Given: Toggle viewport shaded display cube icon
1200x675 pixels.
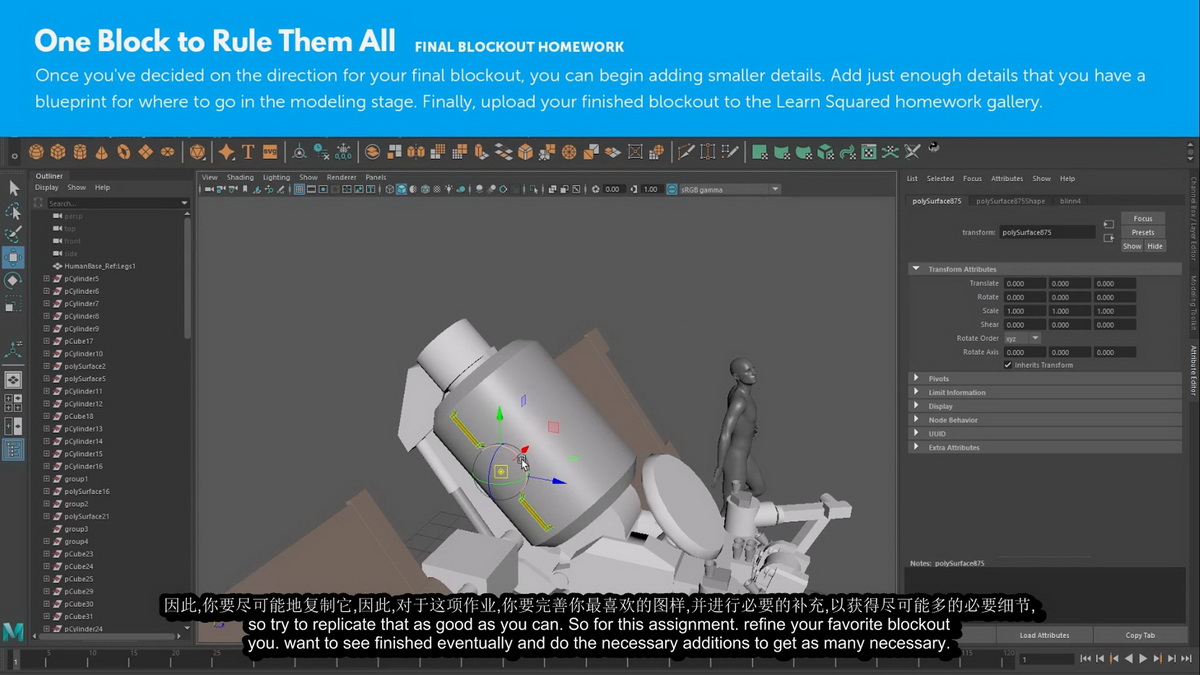Looking at the screenshot, I should coord(401,189).
